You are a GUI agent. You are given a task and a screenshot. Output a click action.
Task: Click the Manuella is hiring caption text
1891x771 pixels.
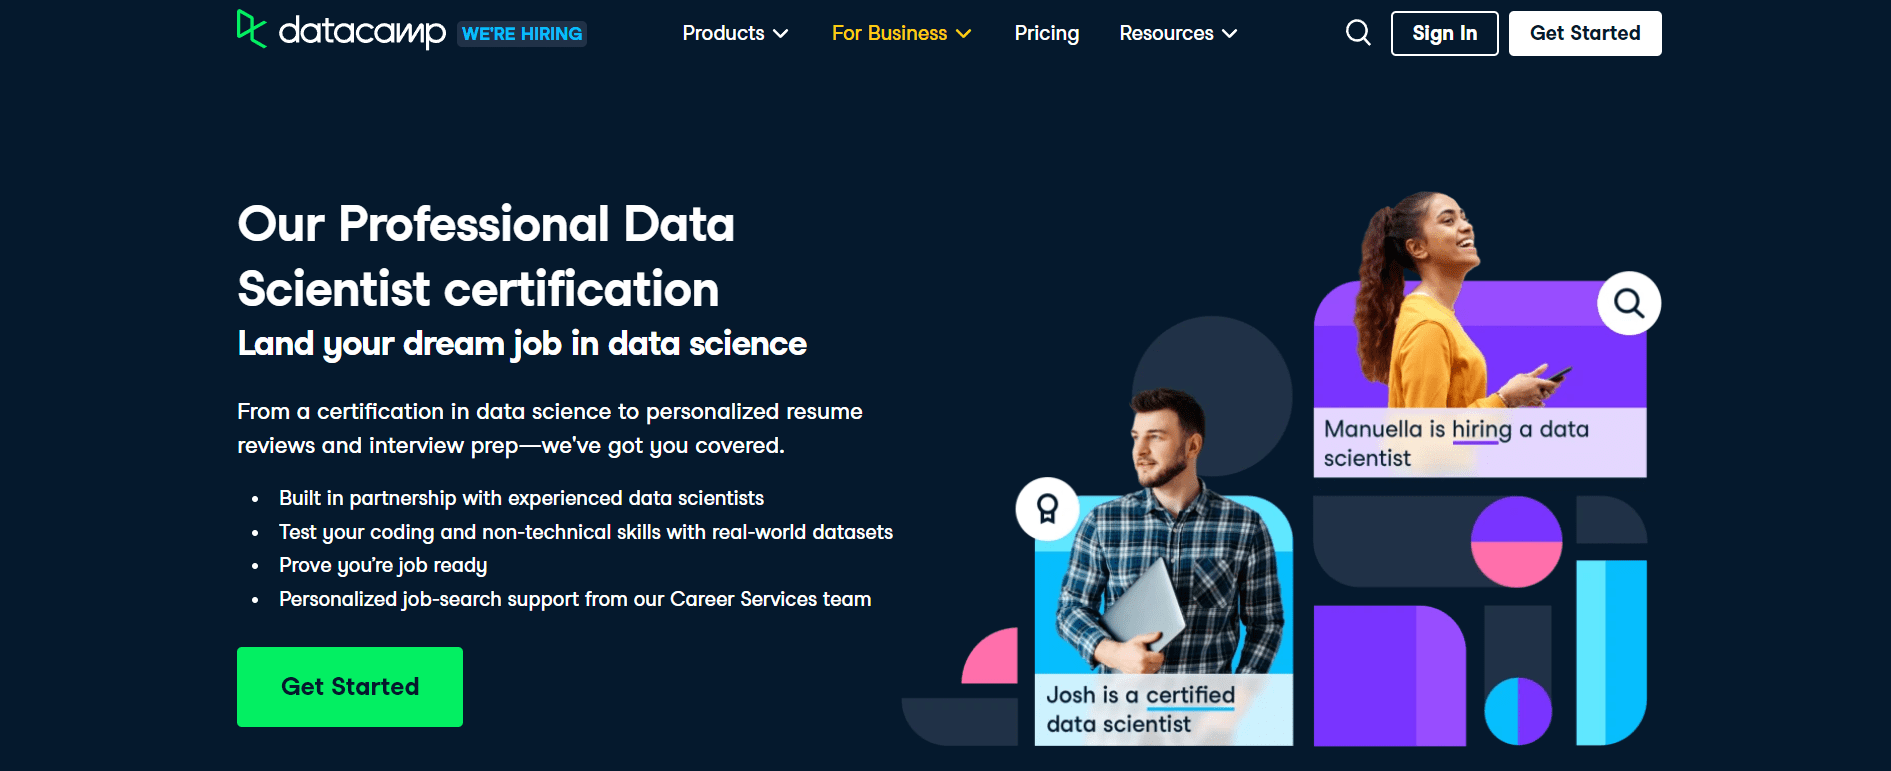(1455, 443)
